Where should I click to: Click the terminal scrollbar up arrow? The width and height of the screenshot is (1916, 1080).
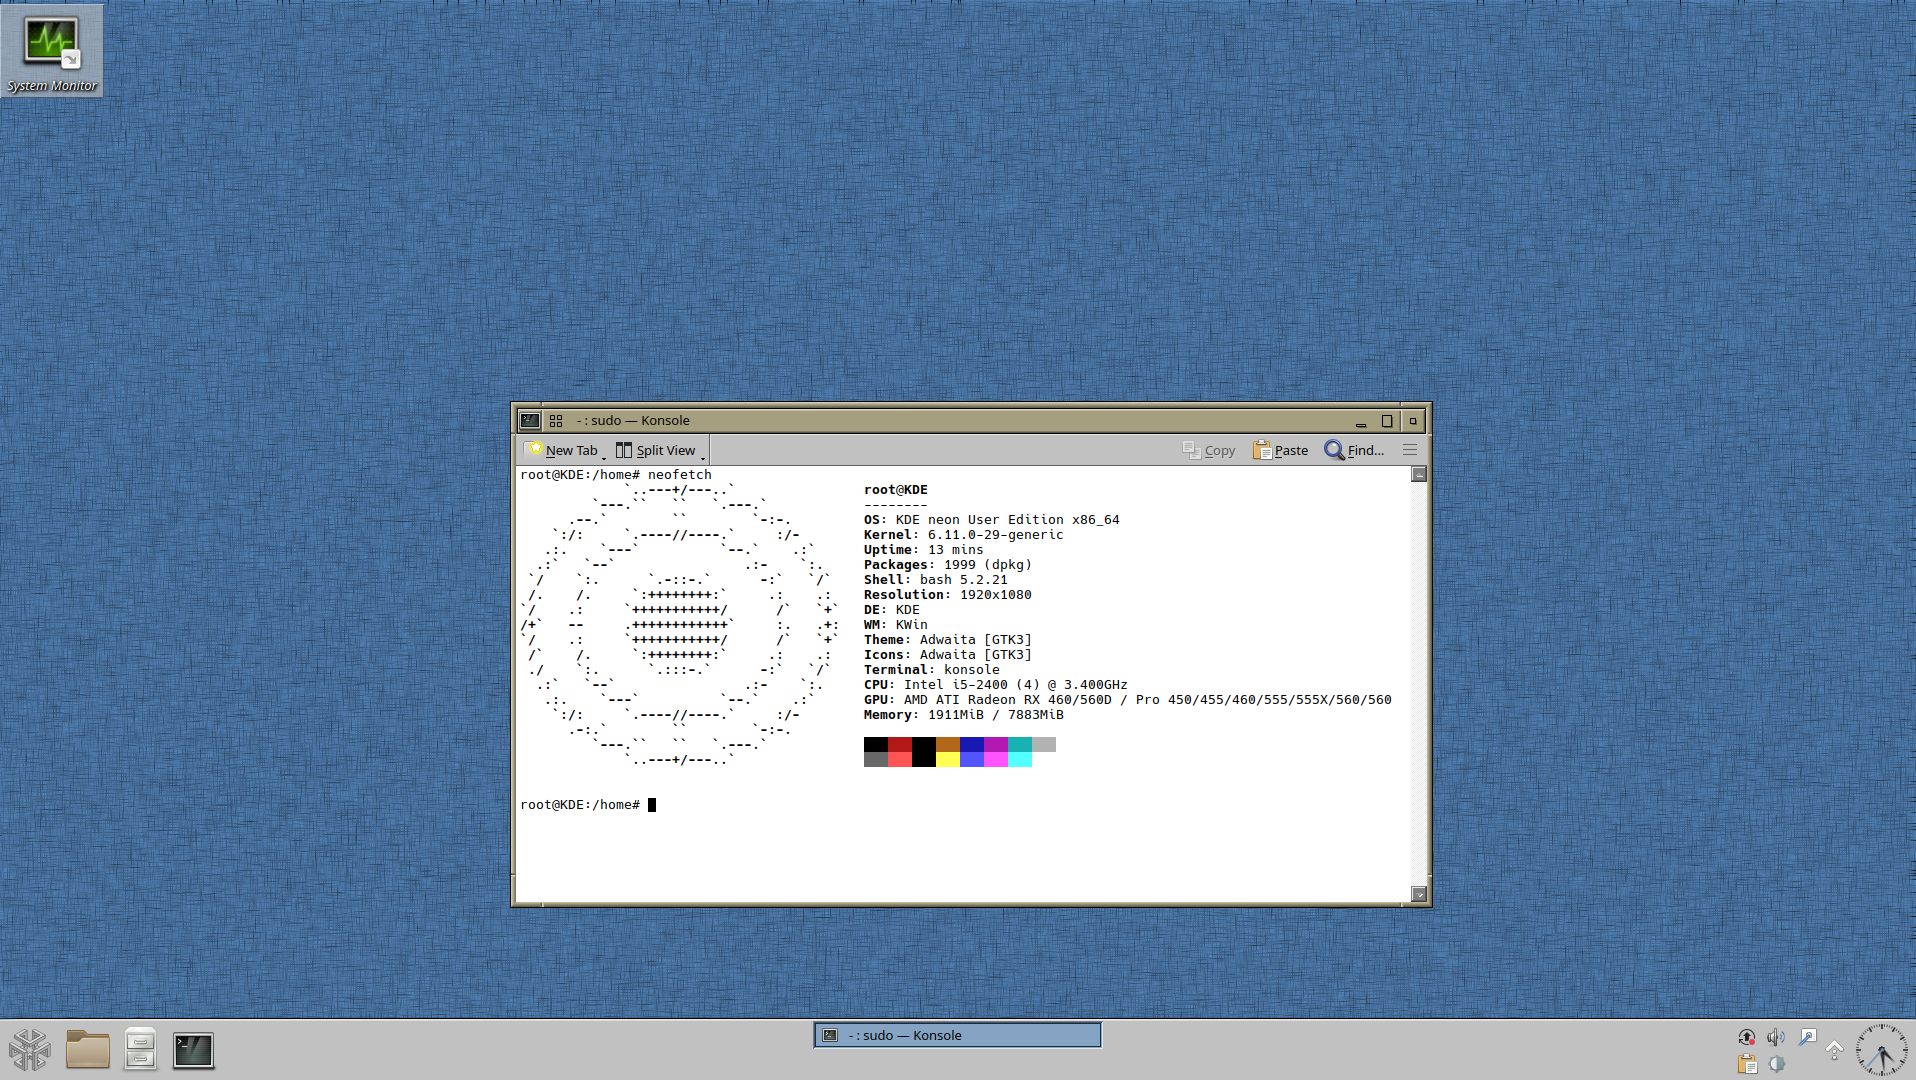pos(1419,474)
